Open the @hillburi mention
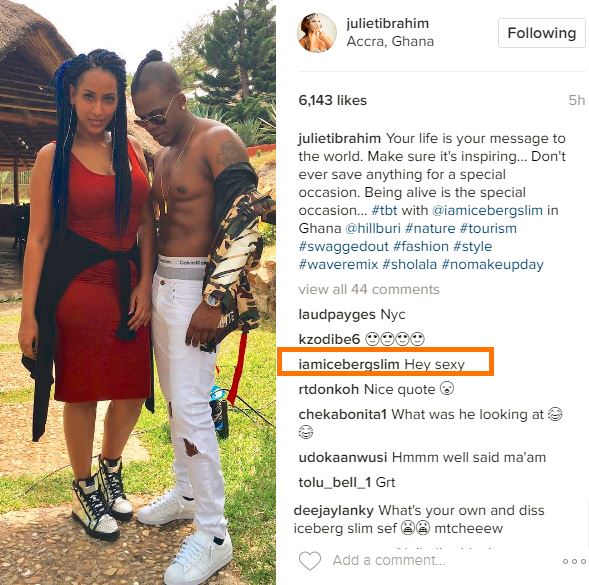 (x=373, y=228)
